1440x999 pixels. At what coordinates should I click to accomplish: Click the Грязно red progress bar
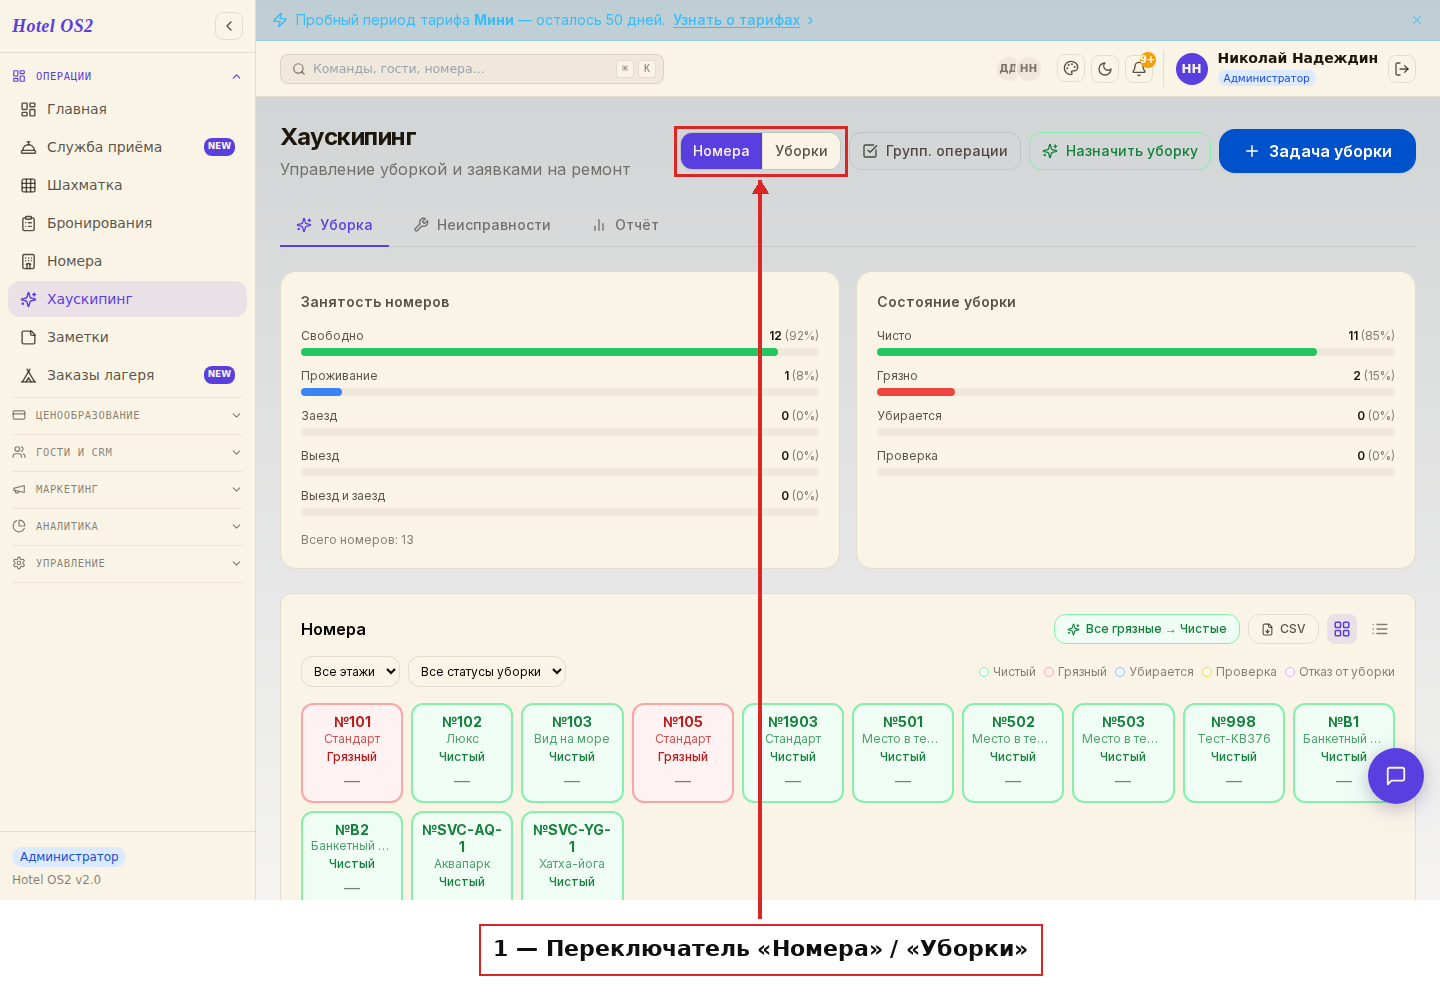[916, 392]
